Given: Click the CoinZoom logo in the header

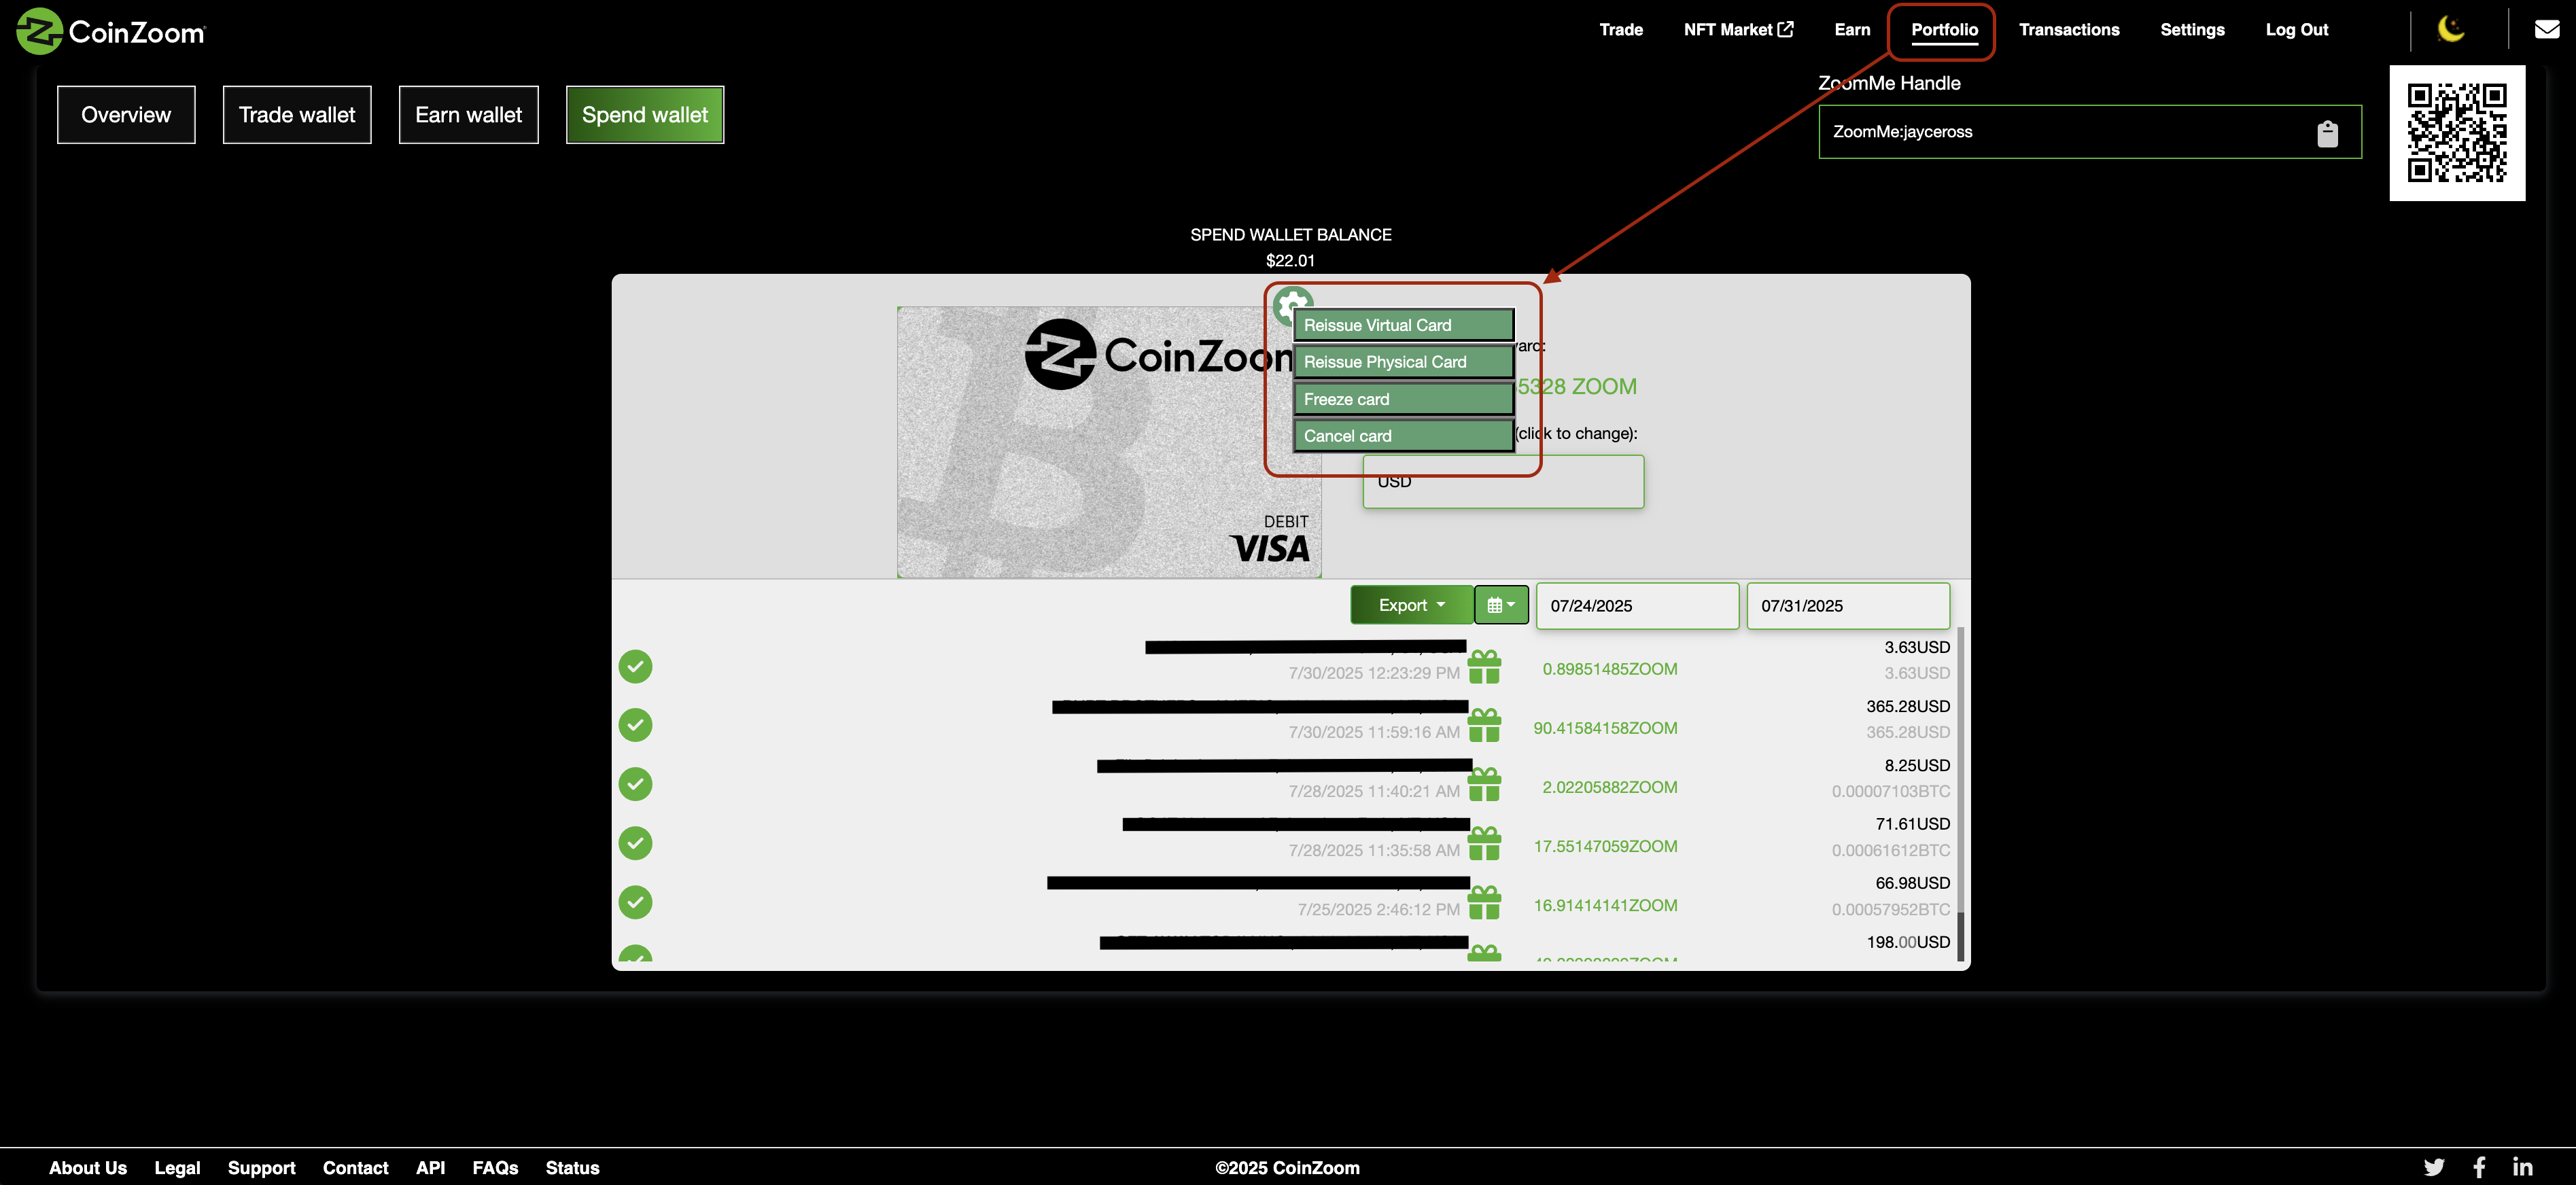Looking at the screenshot, I should click(111, 31).
